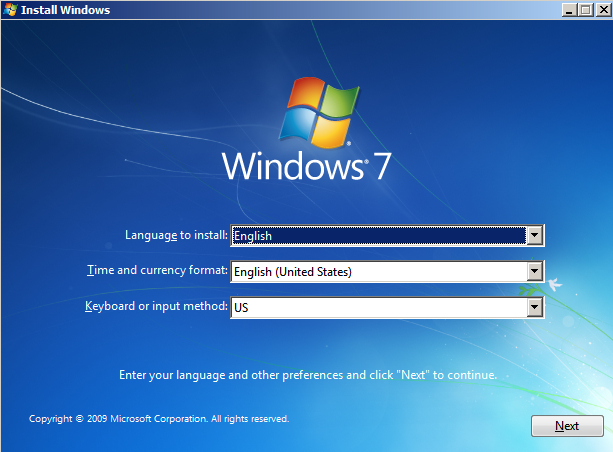Minimize the Install Windows window
The height and width of the screenshot is (452, 613).
click(x=569, y=10)
